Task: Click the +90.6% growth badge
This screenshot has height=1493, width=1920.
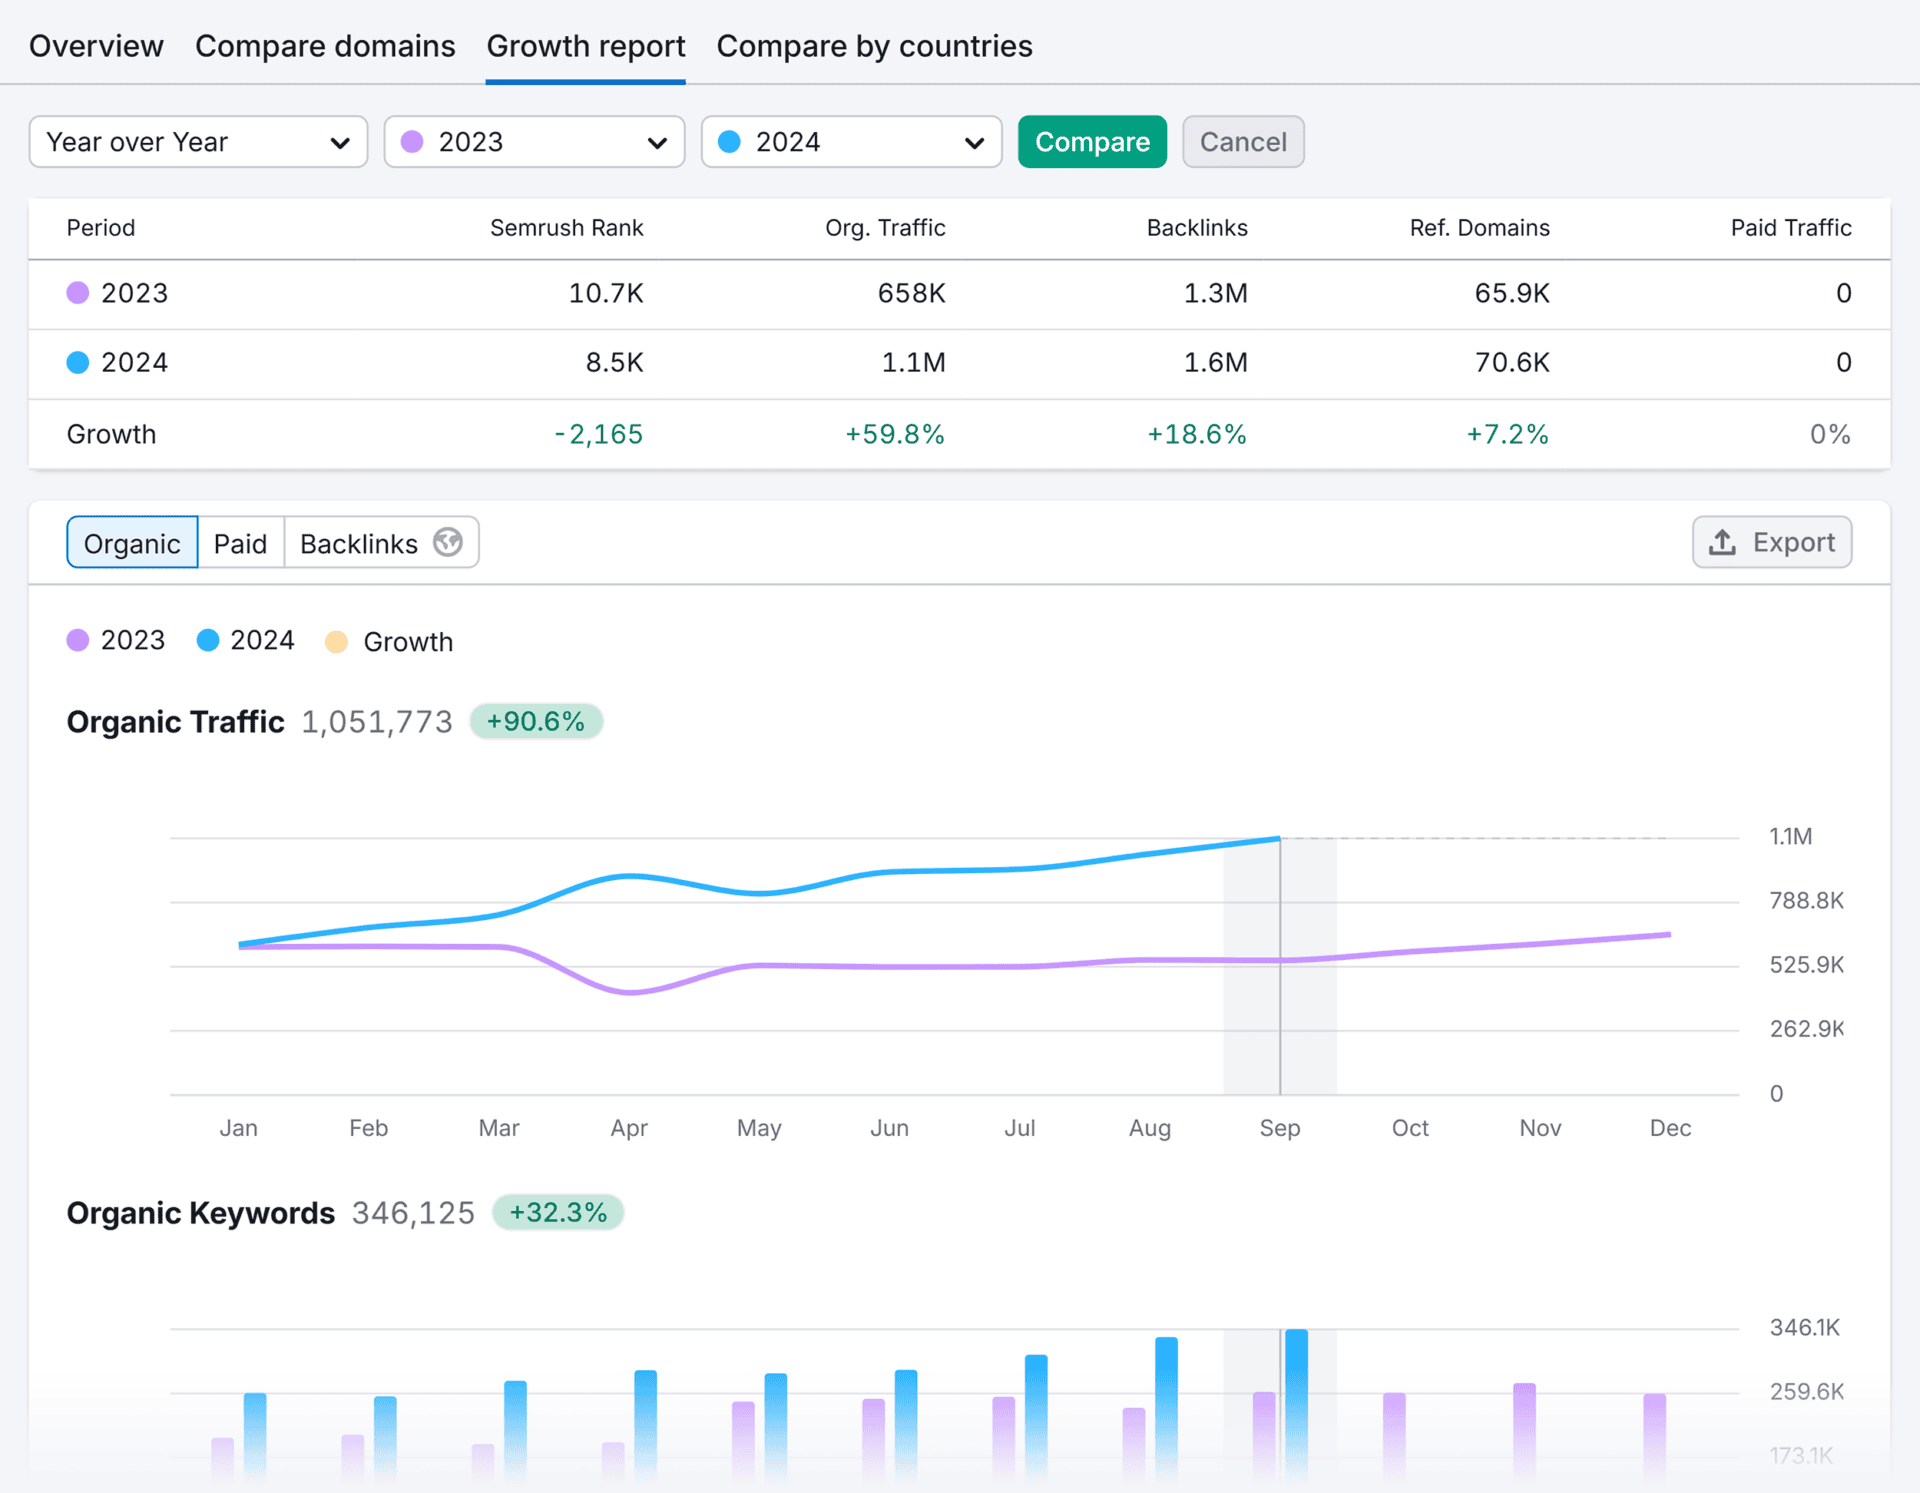Action: point(536,720)
